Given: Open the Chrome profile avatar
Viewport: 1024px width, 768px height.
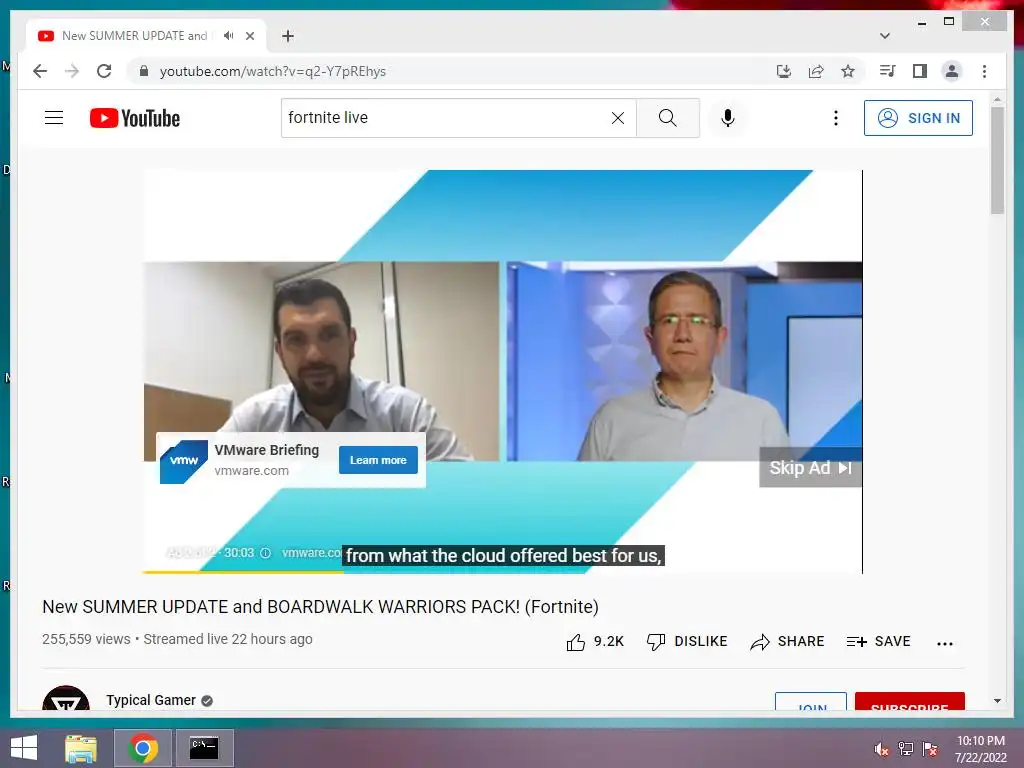Looking at the screenshot, I should [952, 71].
